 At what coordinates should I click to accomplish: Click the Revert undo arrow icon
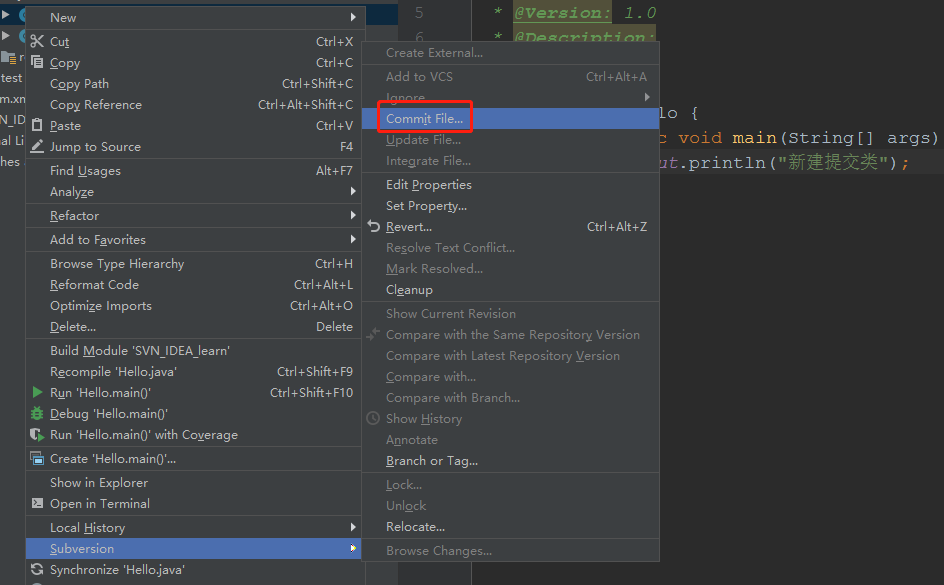pos(373,226)
